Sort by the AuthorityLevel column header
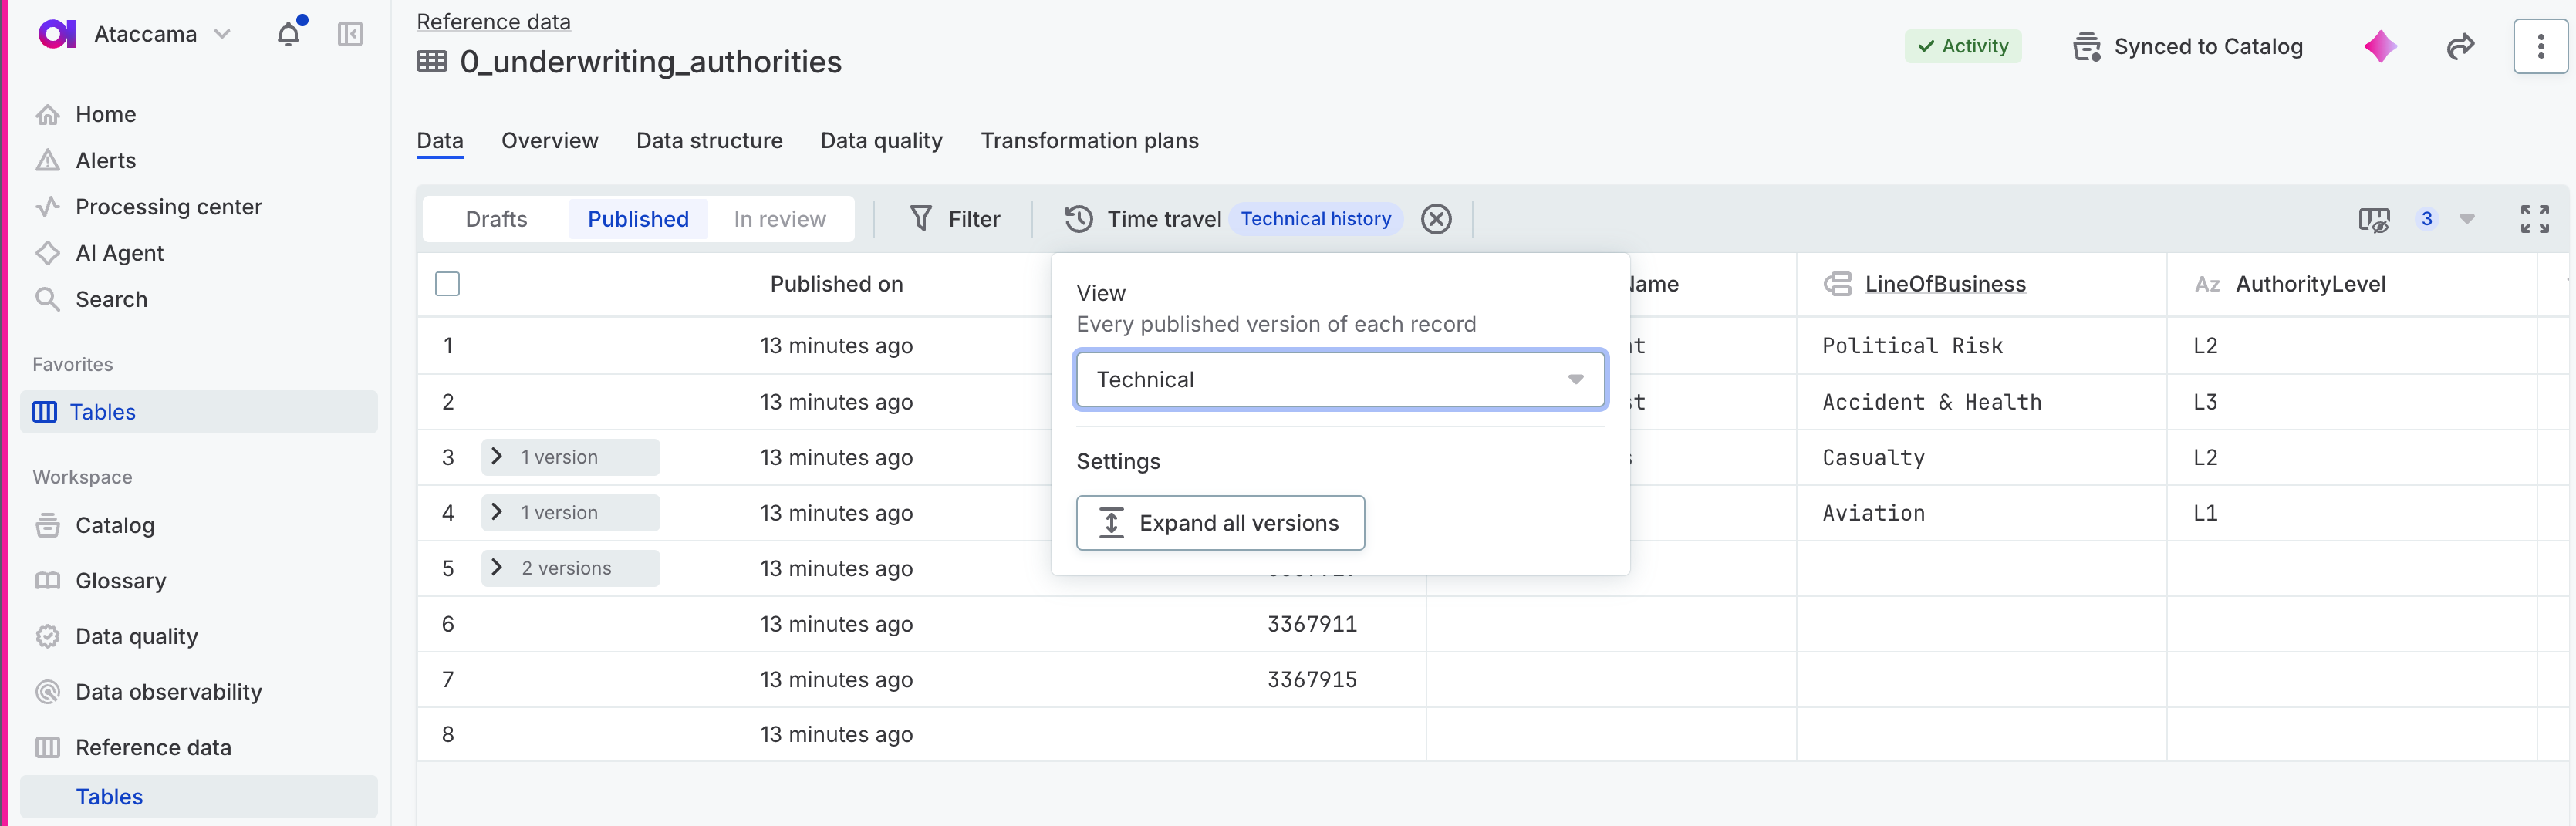This screenshot has height=826, width=2576. coord(2310,284)
